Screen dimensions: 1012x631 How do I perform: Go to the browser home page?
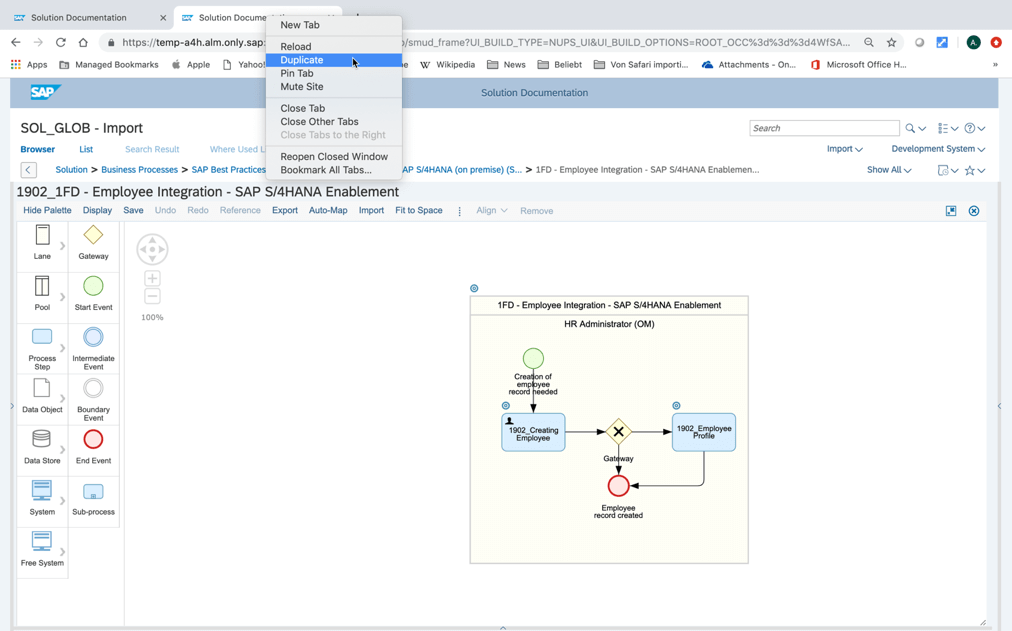click(83, 43)
